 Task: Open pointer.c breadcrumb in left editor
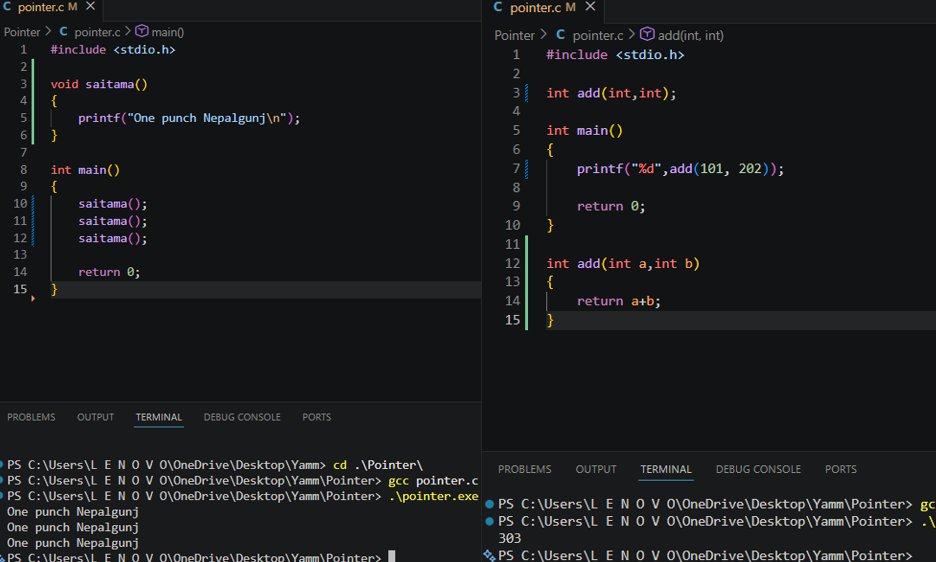(97, 32)
